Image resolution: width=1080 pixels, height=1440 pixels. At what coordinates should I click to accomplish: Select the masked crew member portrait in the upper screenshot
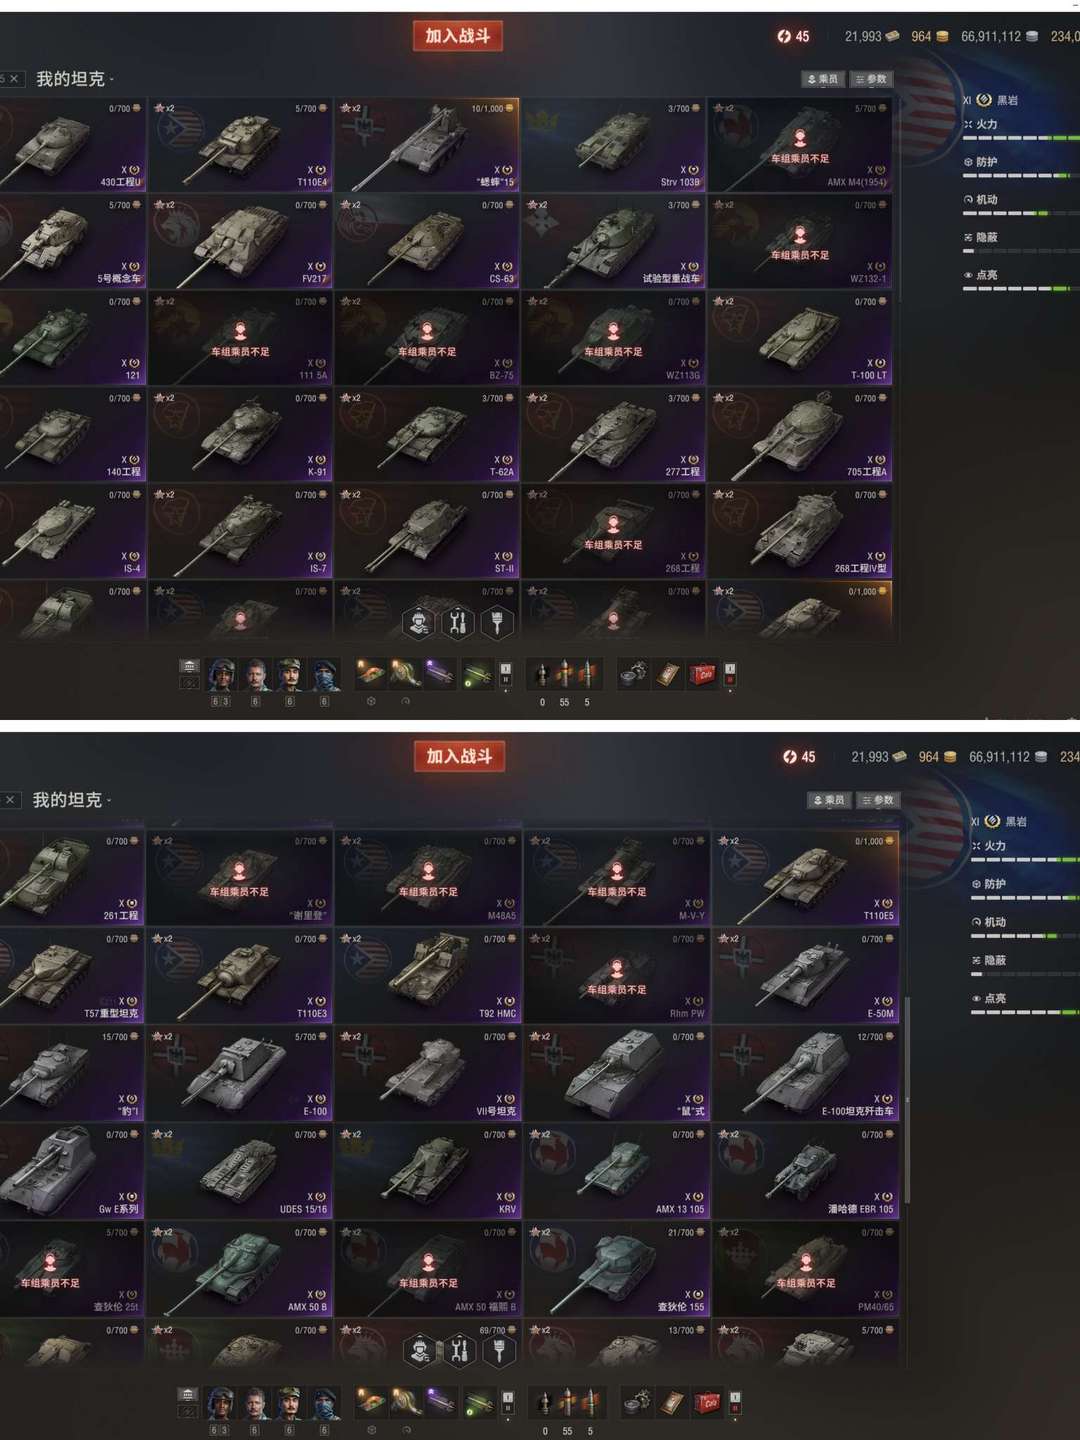[x=324, y=676]
